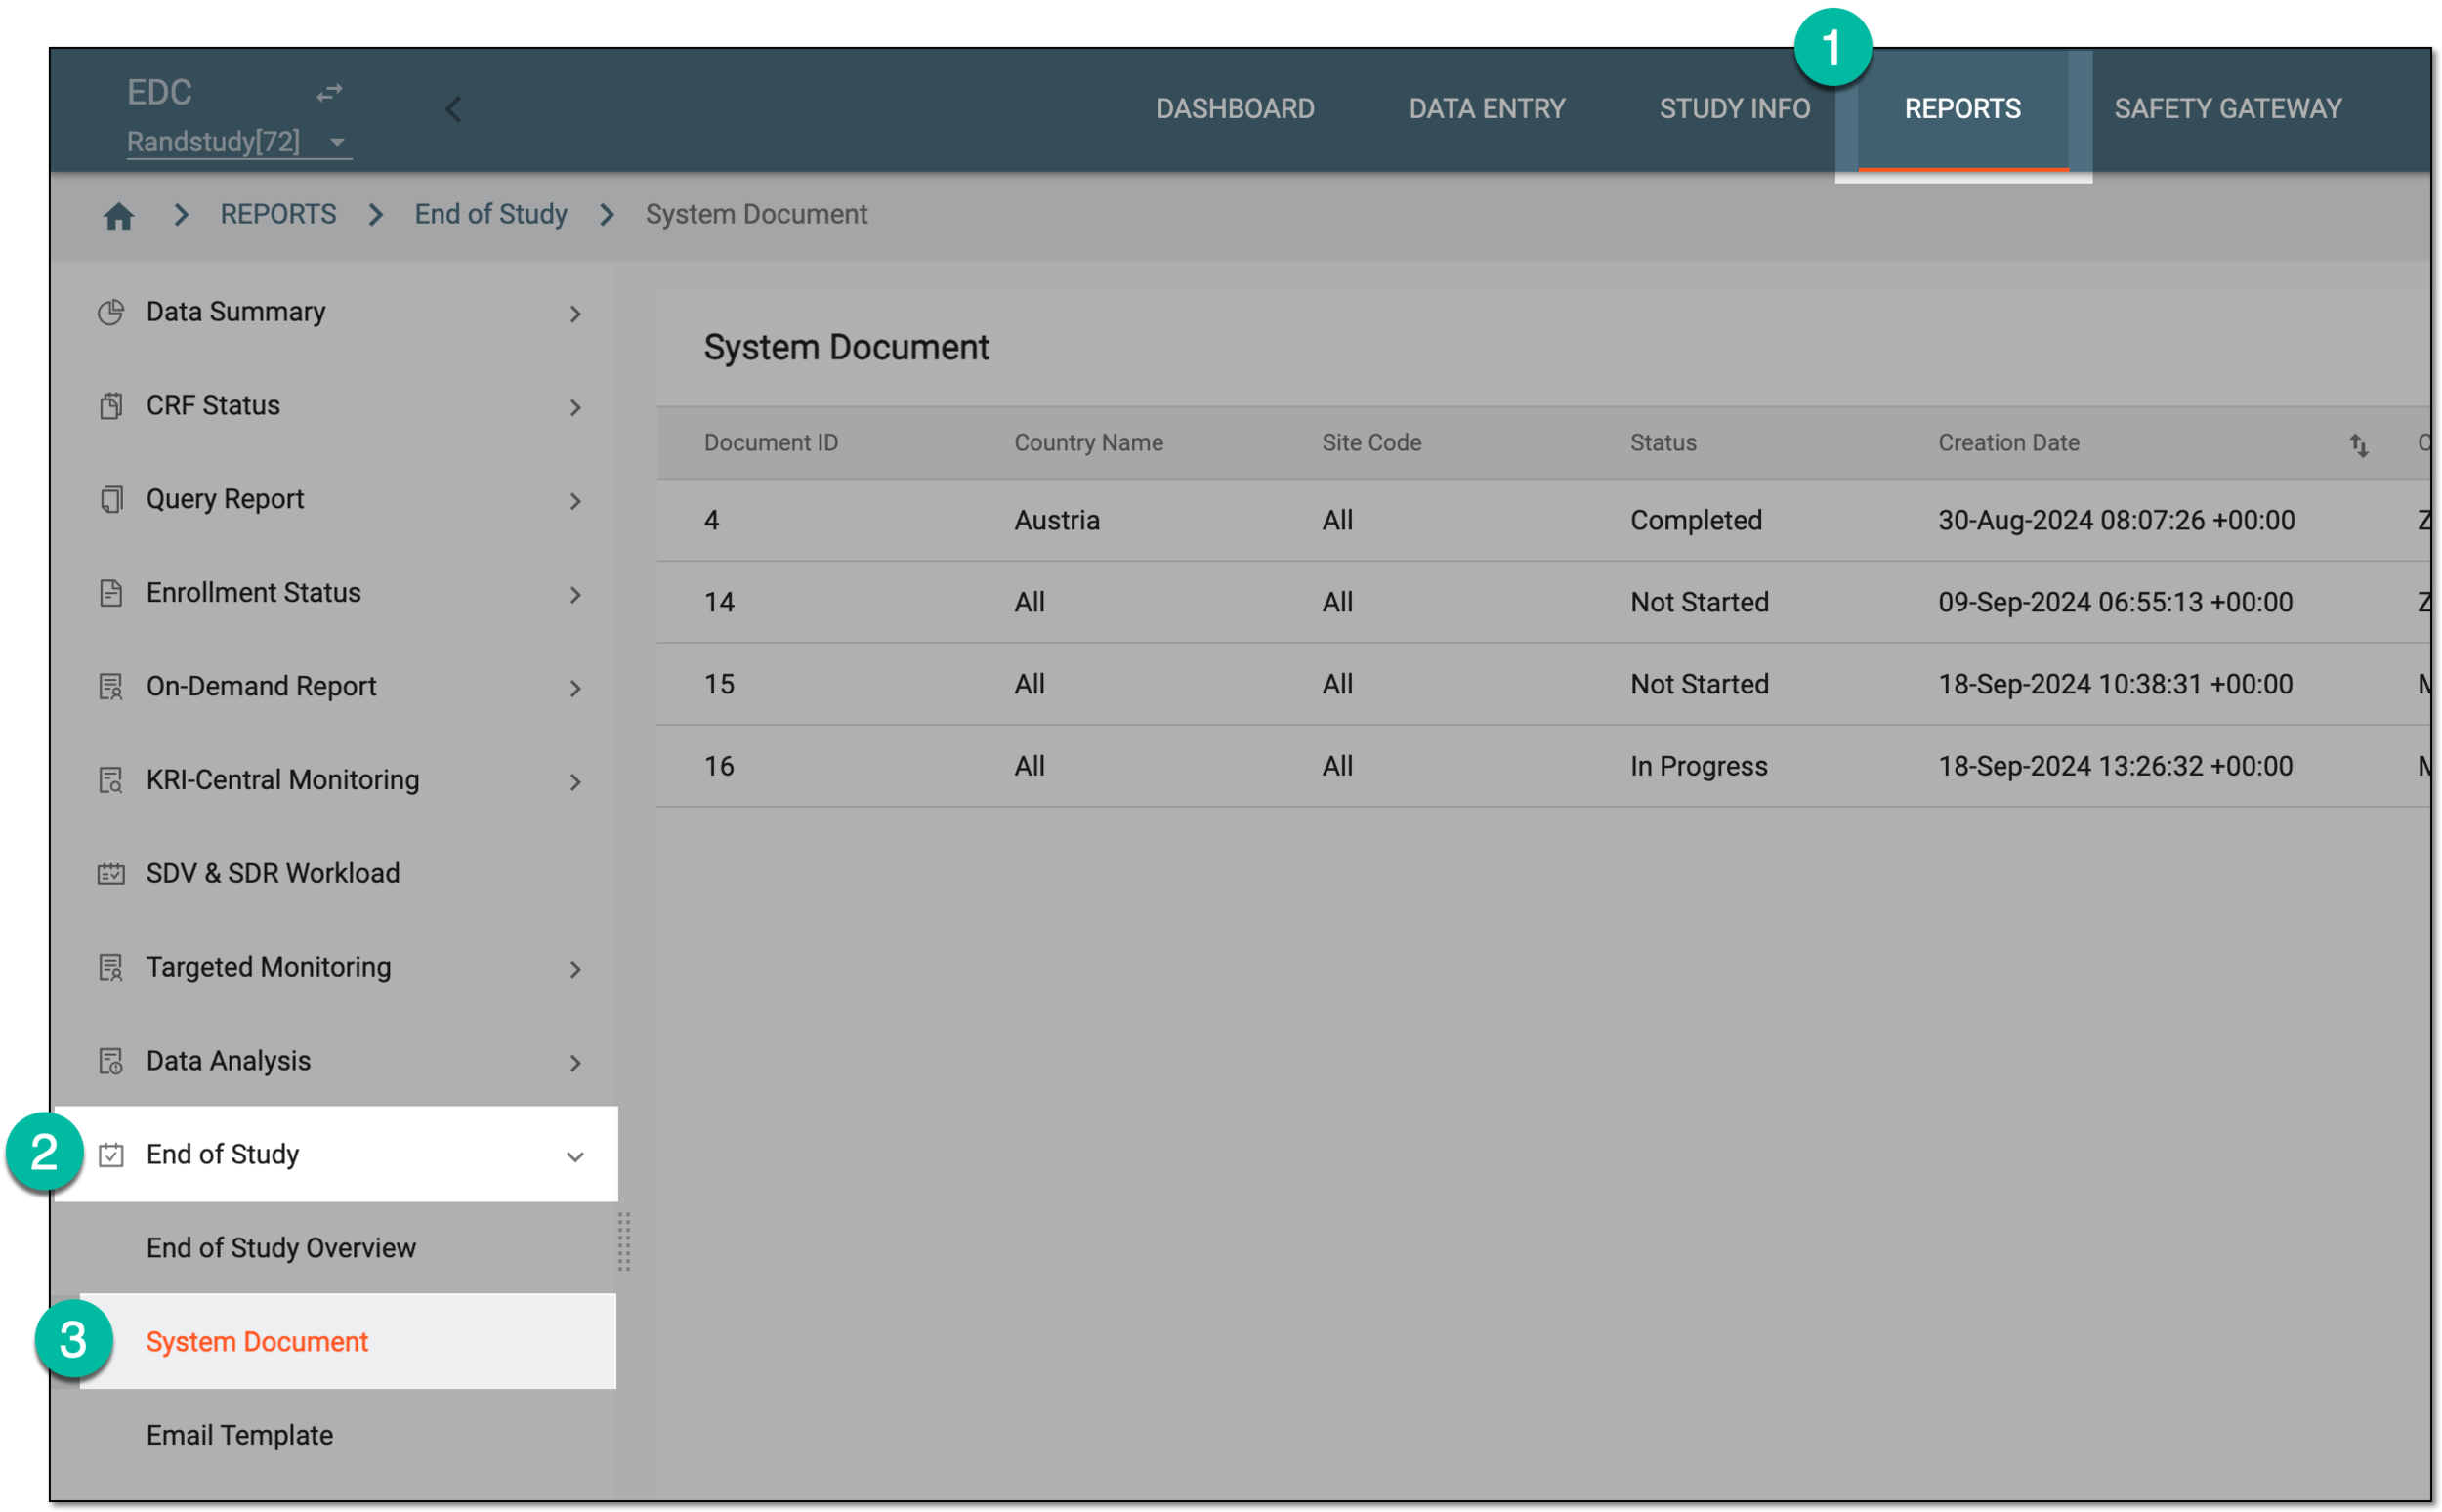Viewport: 2442px width, 1512px height.
Task: Expand the Enrollment Status chevron
Action: [575, 595]
